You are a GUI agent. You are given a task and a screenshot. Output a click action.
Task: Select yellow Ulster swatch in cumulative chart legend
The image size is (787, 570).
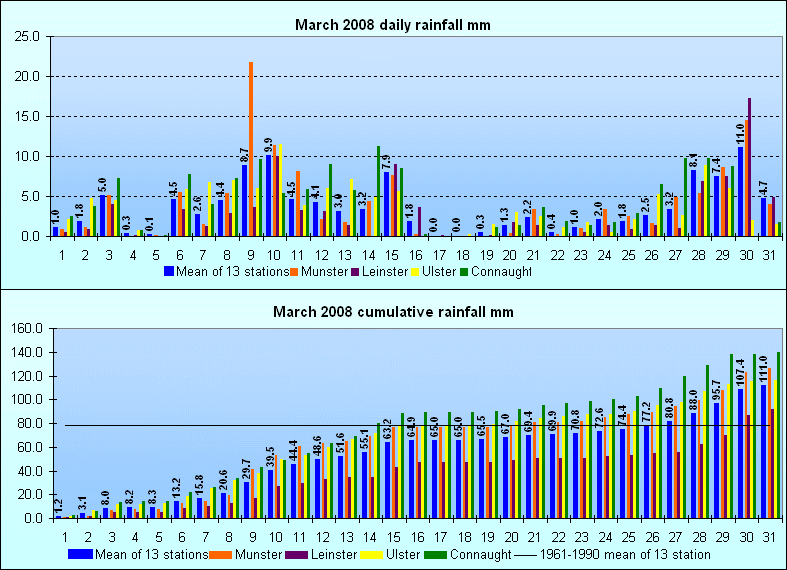[x=372, y=554]
